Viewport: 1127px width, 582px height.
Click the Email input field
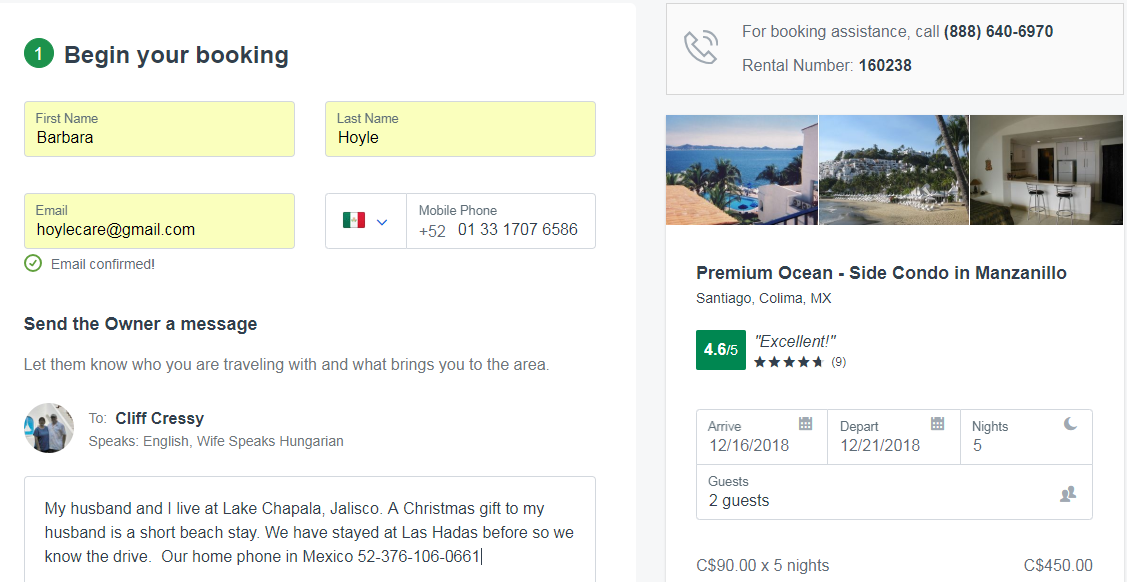160,230
